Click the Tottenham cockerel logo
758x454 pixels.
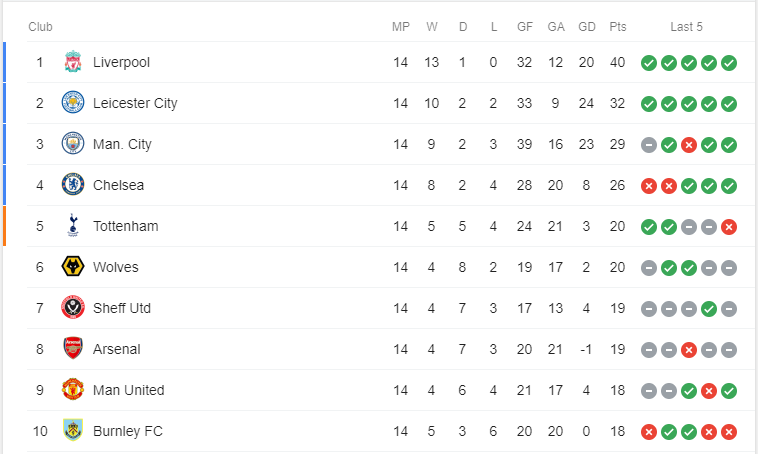pos(72,226)
